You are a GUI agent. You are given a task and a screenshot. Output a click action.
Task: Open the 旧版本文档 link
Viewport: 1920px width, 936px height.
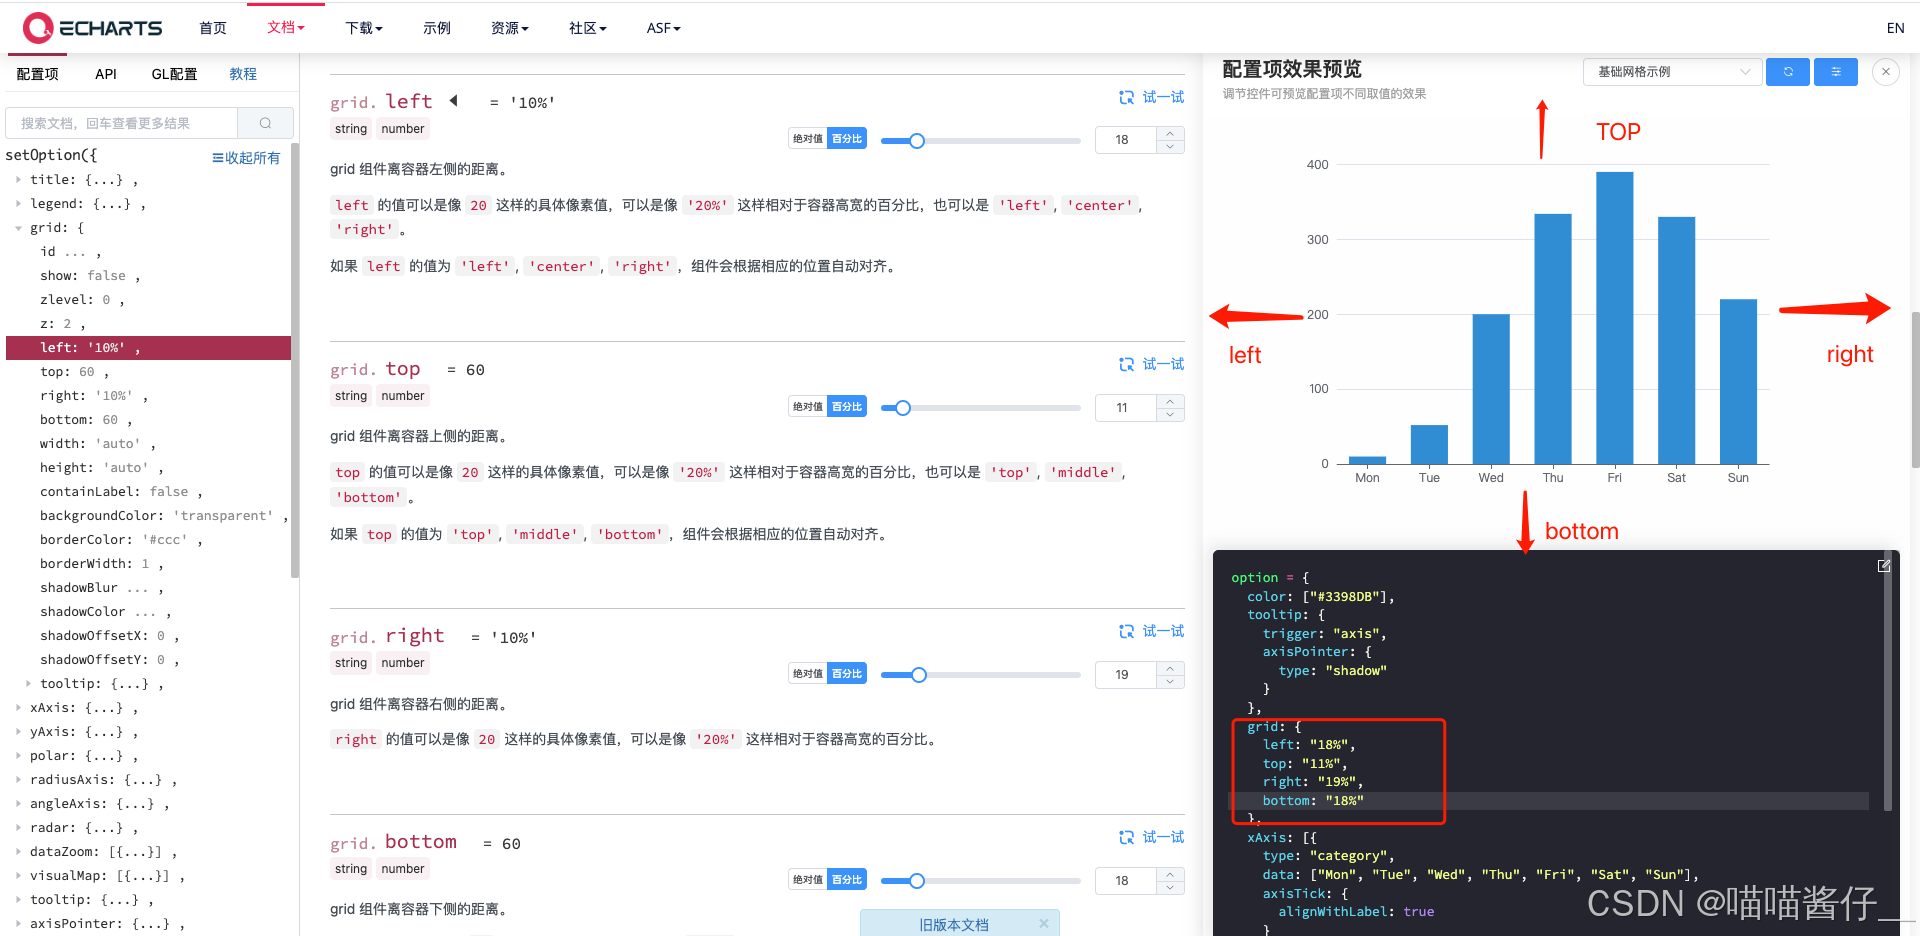(953, 925)
